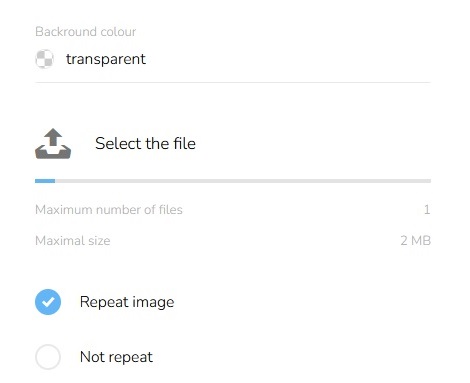Open the Backround colour picker field
The image size is (470, 383).
coord(233,59)
